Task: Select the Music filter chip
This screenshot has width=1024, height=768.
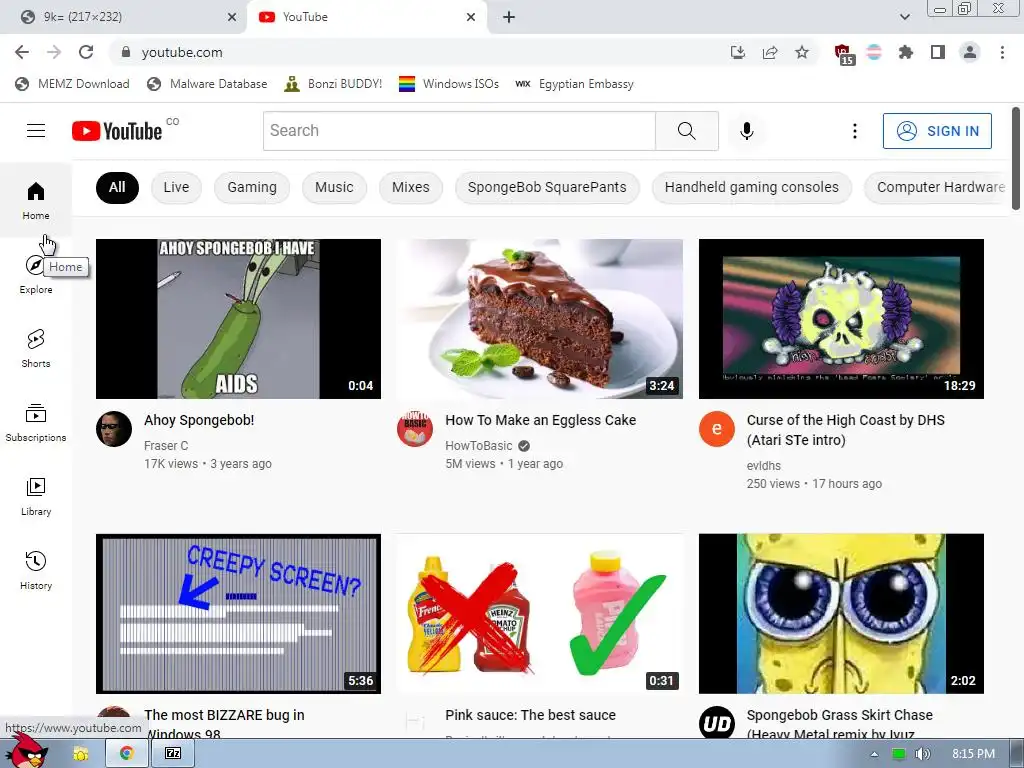Action: coord(334,187)
